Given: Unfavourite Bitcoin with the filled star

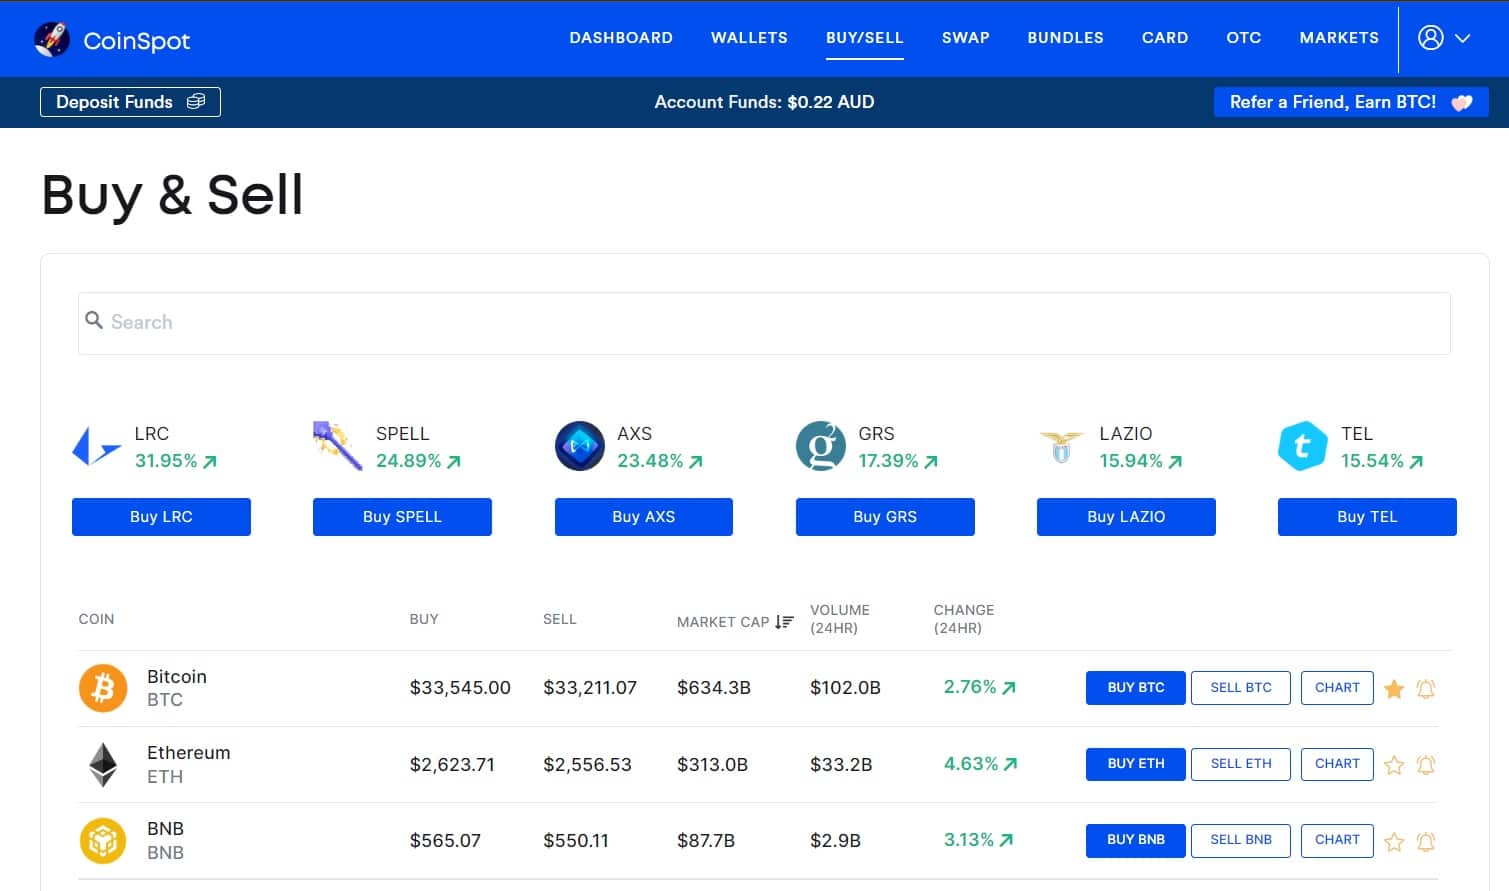Looking at the screenshot, I should click(1394, 688).
